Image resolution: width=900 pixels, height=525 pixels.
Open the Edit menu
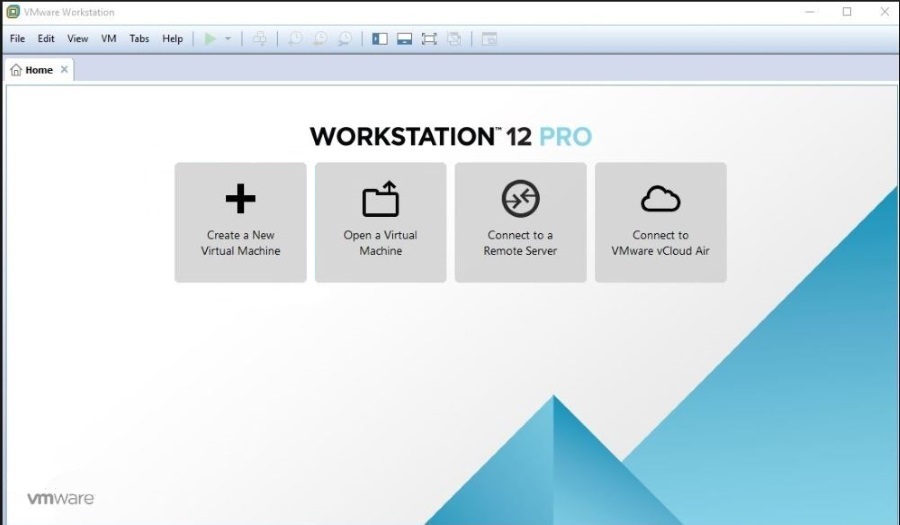coord(46,38)
